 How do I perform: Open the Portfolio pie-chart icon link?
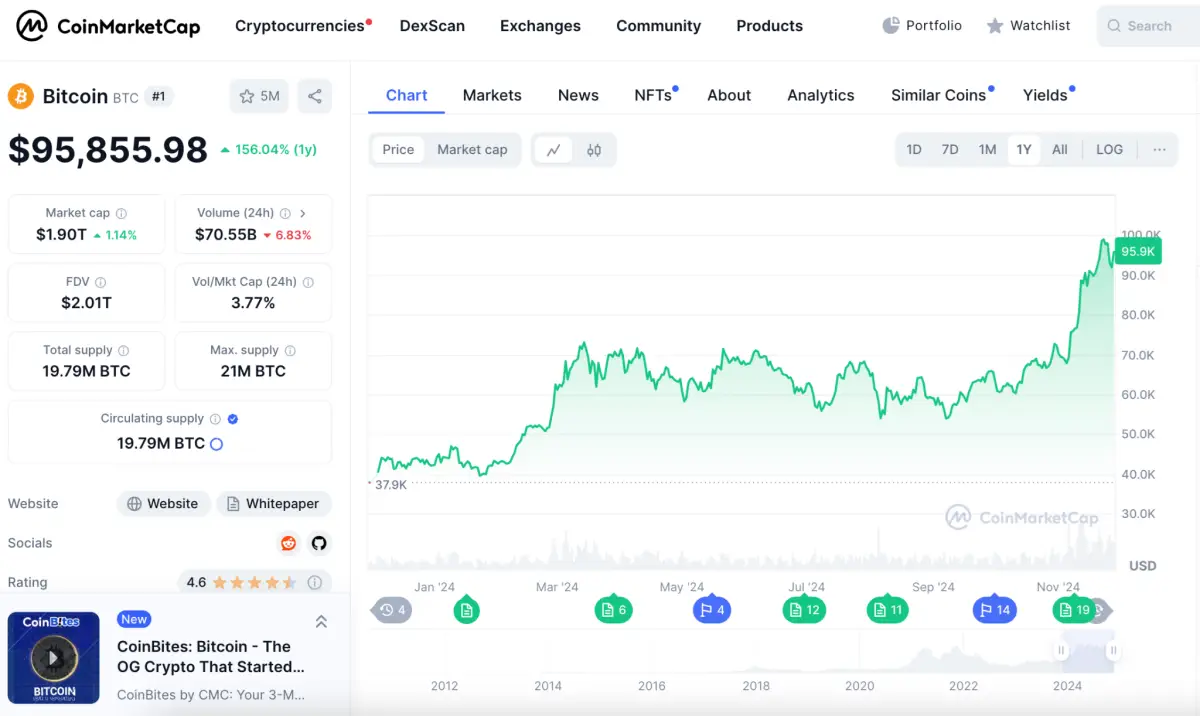(x=891, y=26)
